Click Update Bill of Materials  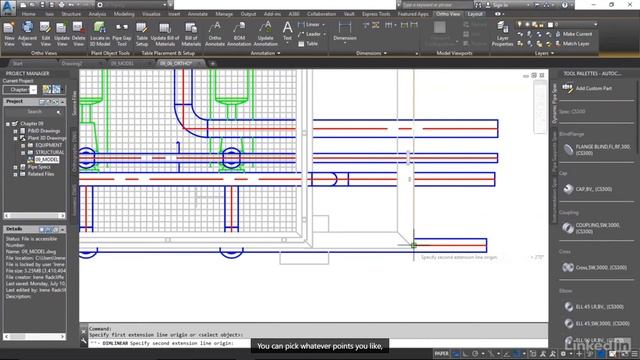click(x=165, y=33)
